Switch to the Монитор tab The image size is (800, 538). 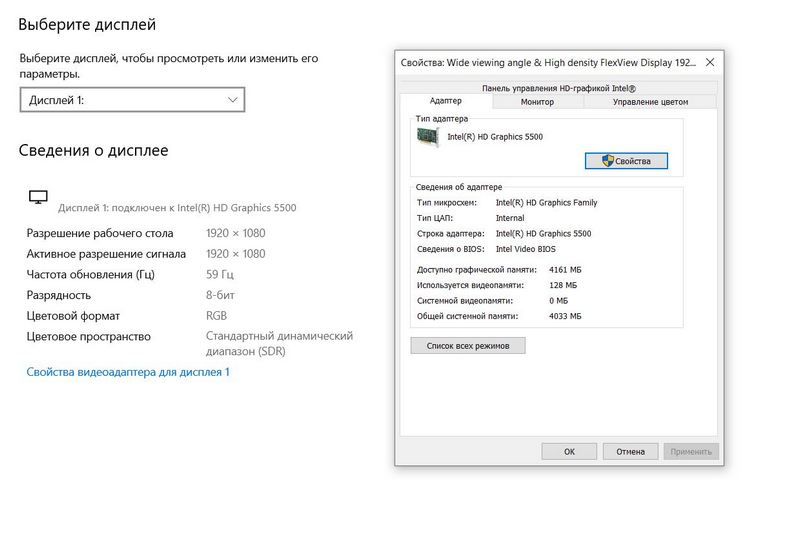click(x=537, y=102)
